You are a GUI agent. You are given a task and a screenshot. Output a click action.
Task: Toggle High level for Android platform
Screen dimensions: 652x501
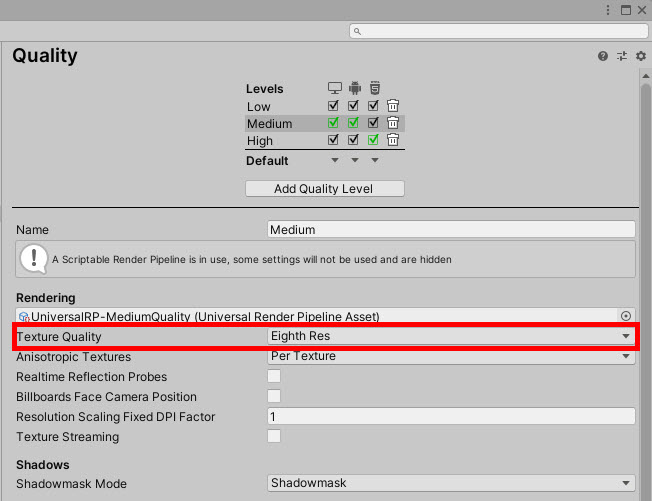[353, 140]
